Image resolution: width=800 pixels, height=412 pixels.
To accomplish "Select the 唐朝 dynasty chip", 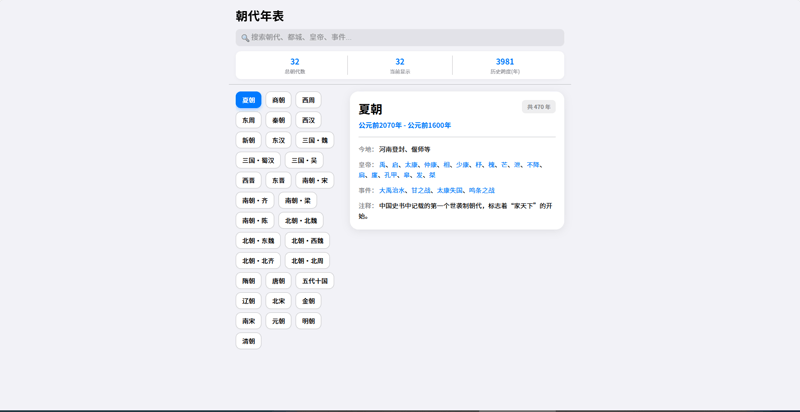I will (x=279, y=281).
